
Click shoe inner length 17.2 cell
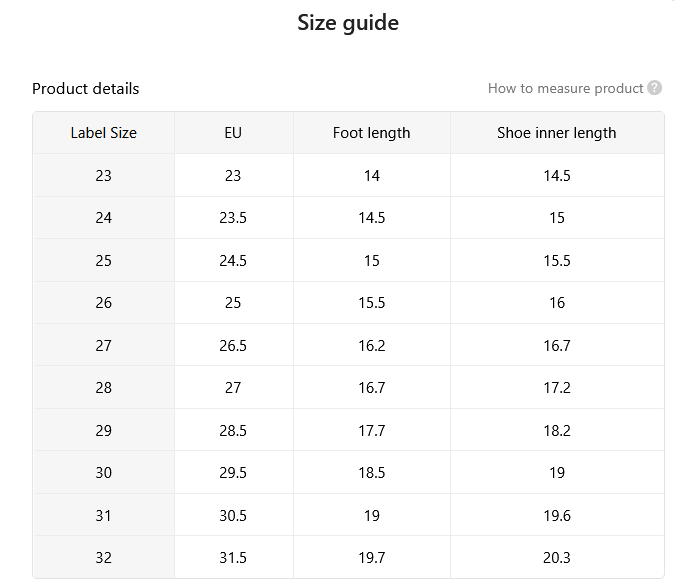(x=556, y=387)
